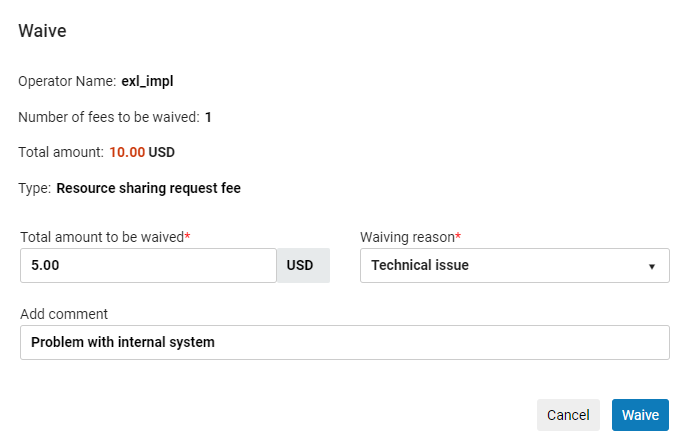Click the Number of fees to be waived label
The height and width of the screenshot is (446, 686).
click(x=108, y=117)
